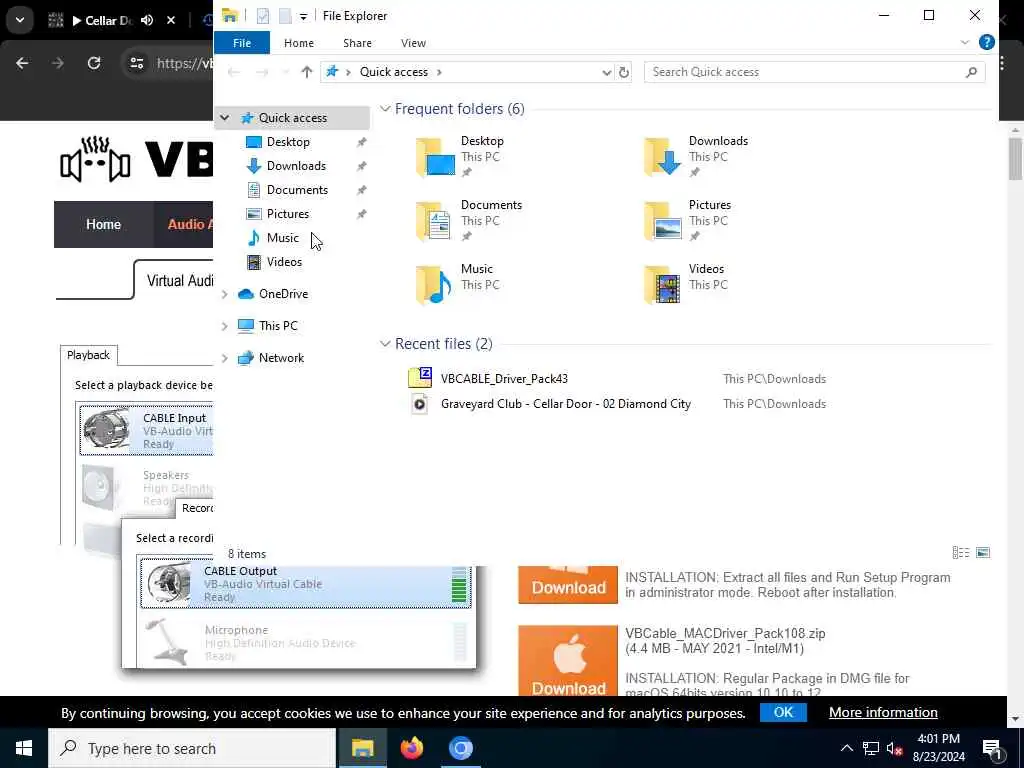Open the View ribbon tab
Screen dimensions: 1024x768
[413, 43]
